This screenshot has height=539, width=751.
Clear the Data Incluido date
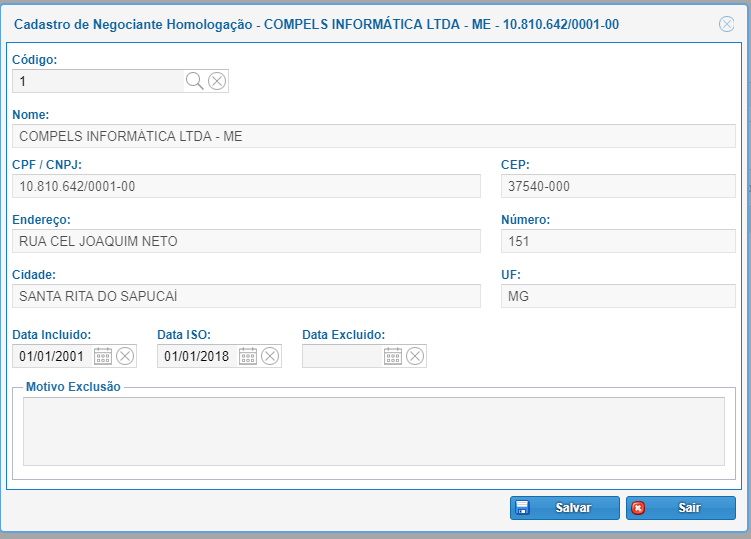pos(125,356)
